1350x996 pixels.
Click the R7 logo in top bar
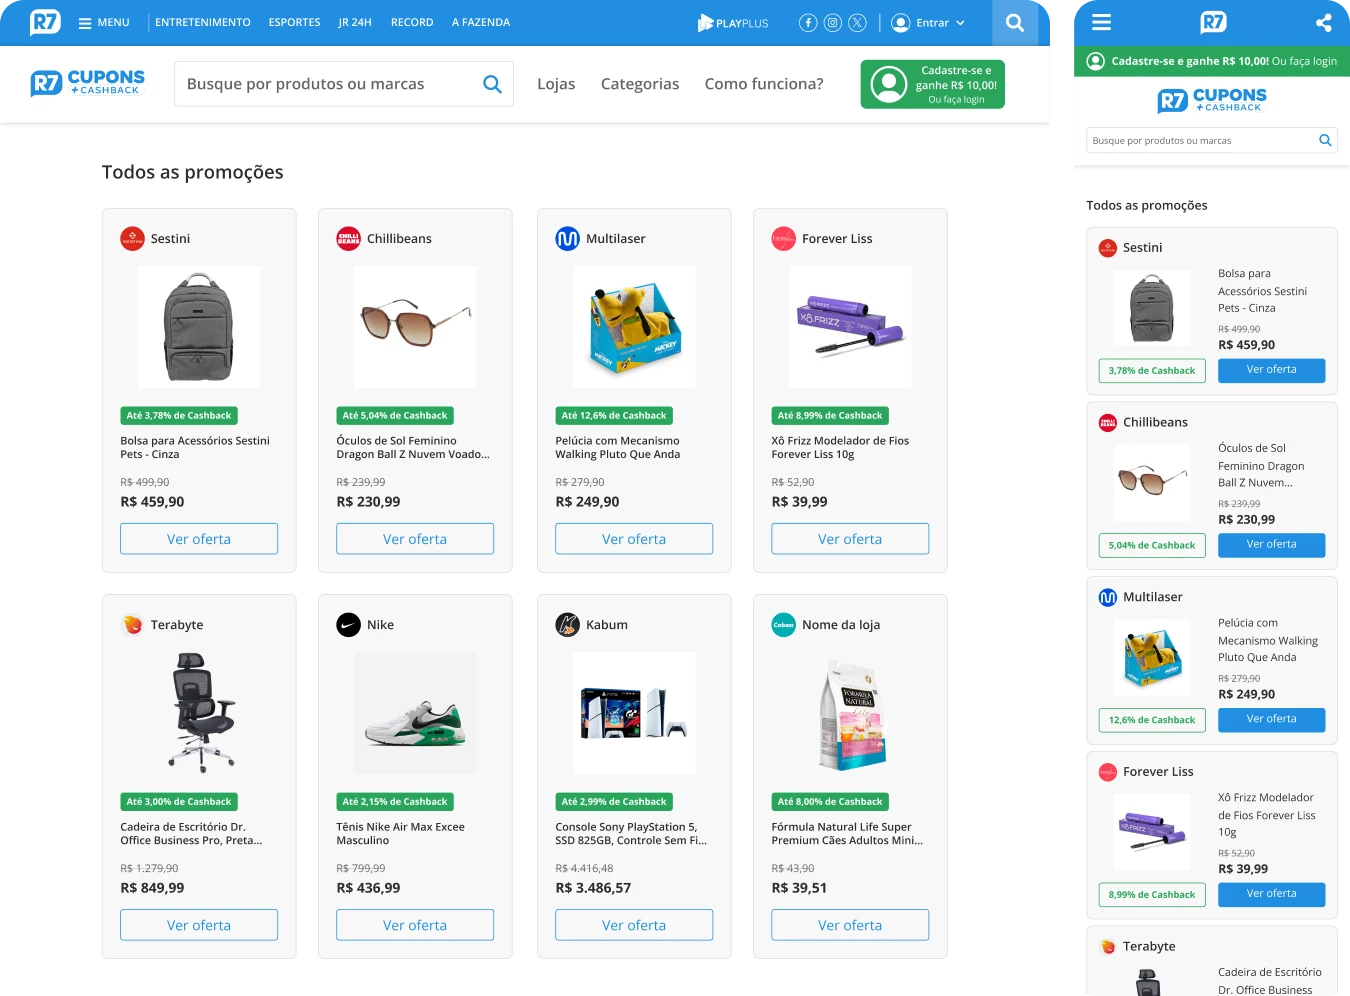pyautogui.click(x=45, y=22)
